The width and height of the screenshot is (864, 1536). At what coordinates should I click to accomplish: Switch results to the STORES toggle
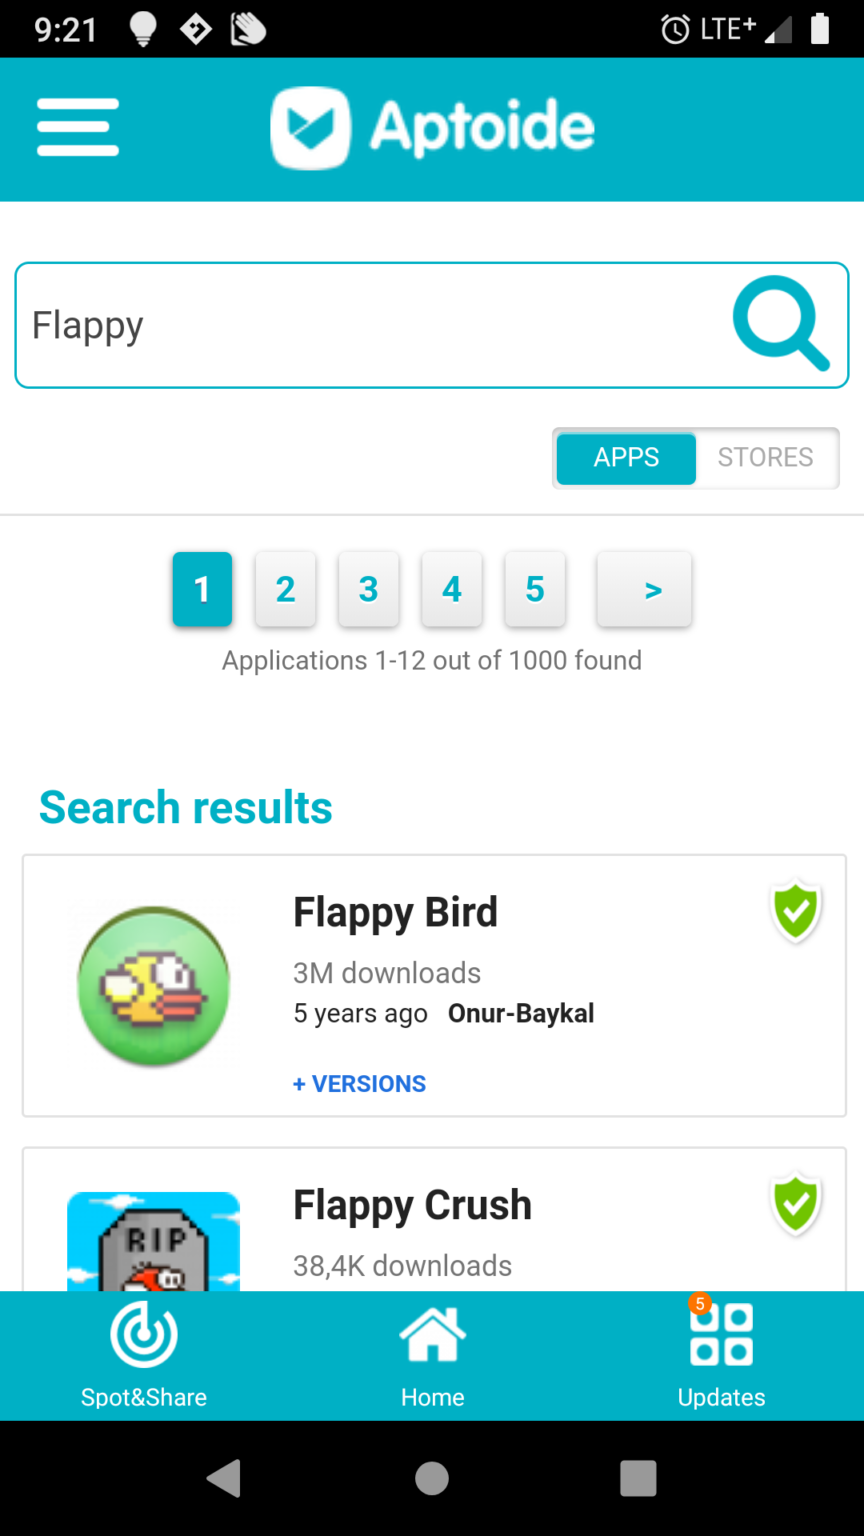(766, 458)
